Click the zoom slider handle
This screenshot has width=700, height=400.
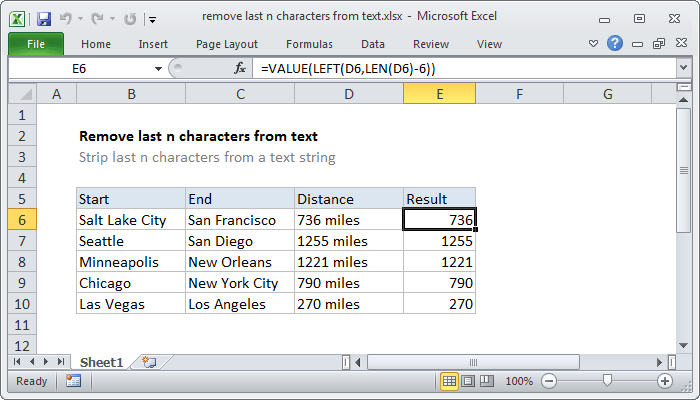[x=607, y=380]
